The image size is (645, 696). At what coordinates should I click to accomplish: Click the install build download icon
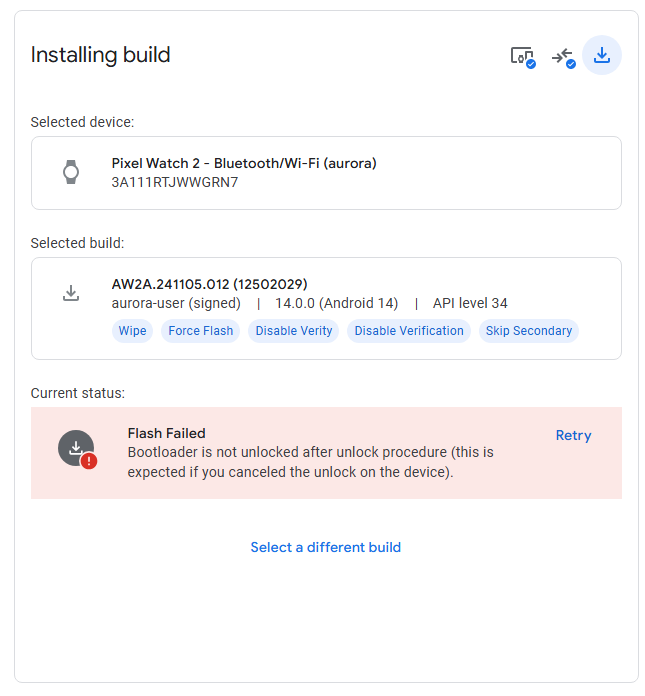602,55
